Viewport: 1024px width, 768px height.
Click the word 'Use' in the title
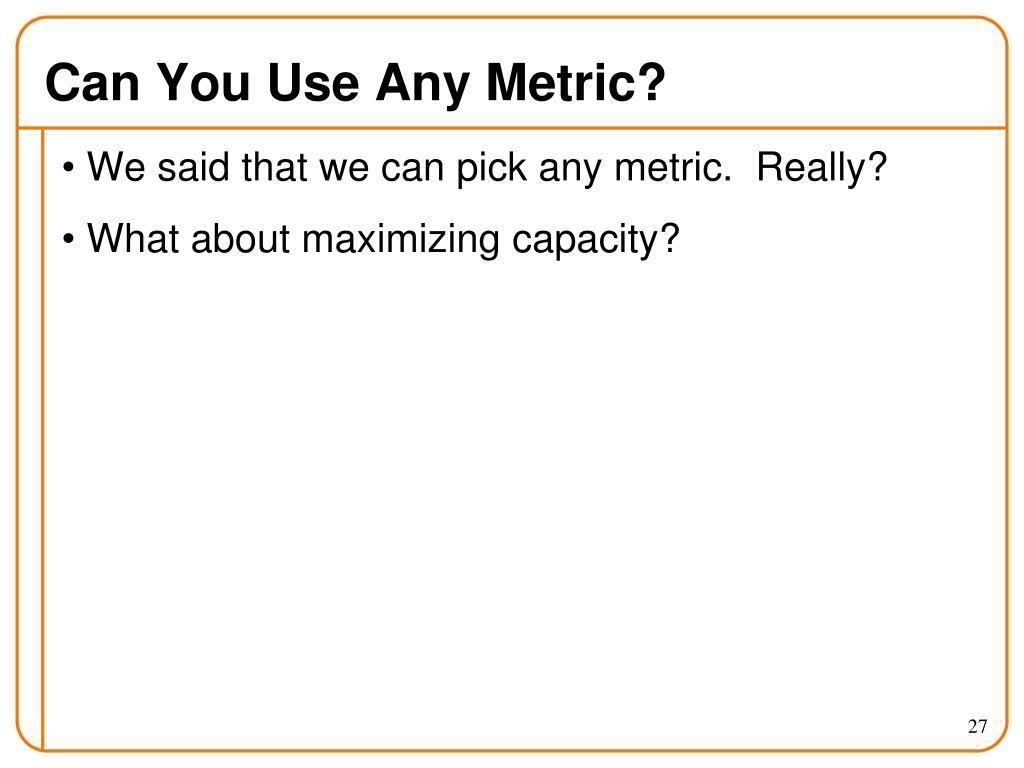coord(313,82)
